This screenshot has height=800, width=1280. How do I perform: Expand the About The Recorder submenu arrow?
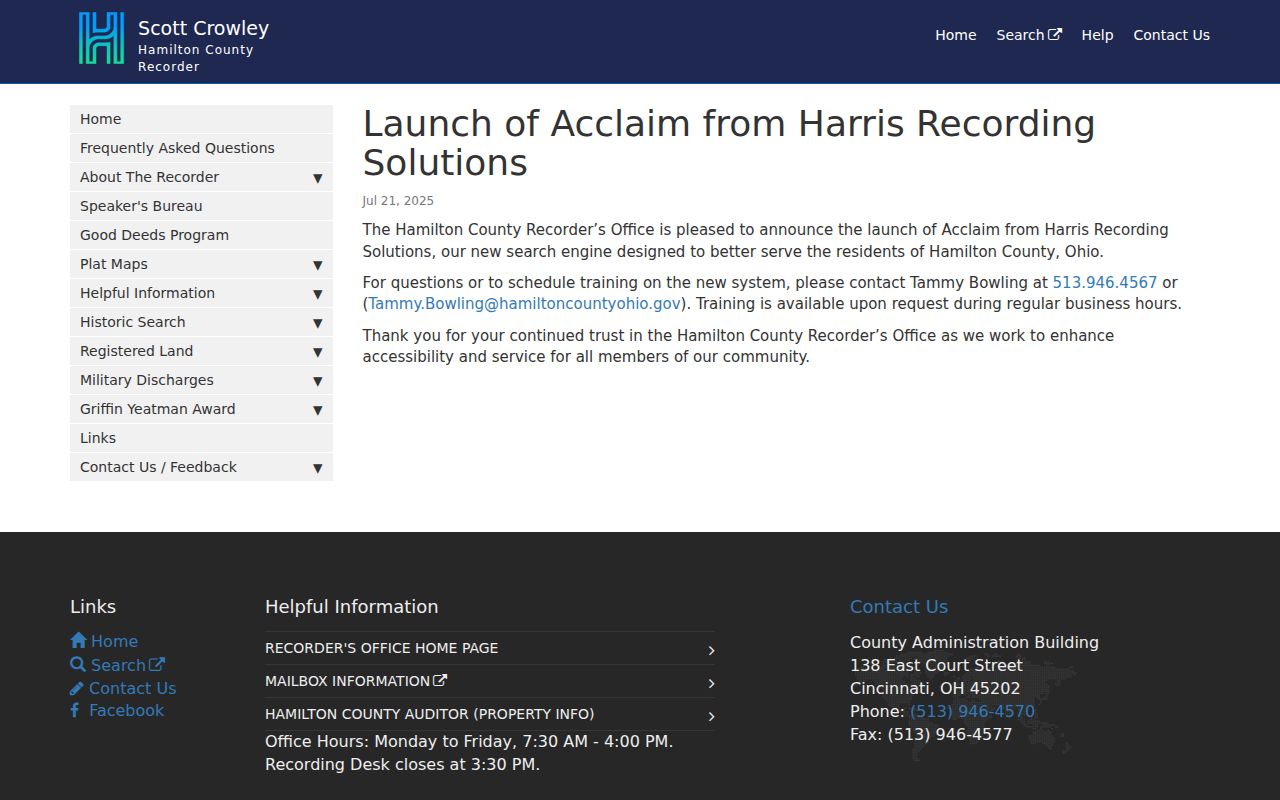click(x=317, y=178)
